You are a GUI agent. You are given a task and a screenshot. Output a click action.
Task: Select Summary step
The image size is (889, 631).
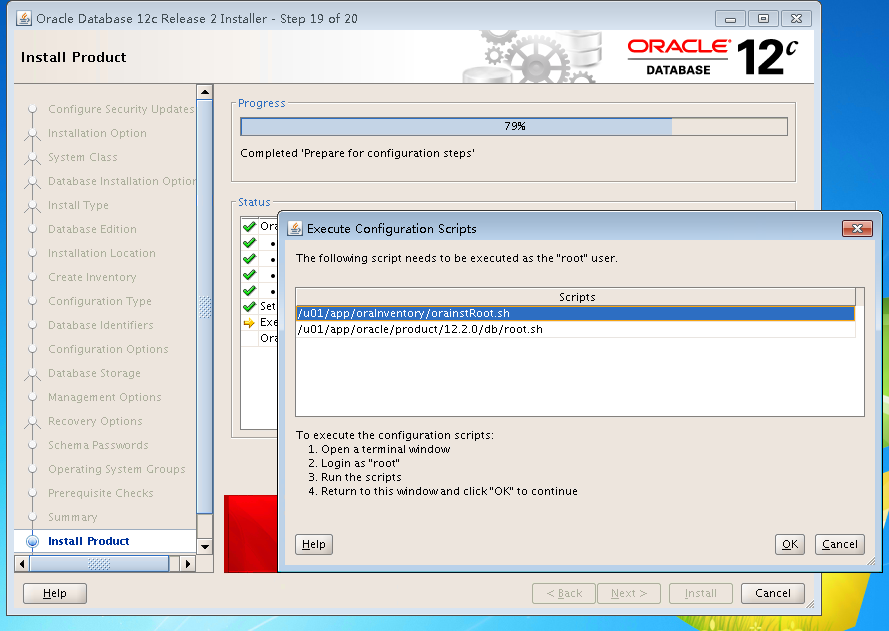pos(73,517)
